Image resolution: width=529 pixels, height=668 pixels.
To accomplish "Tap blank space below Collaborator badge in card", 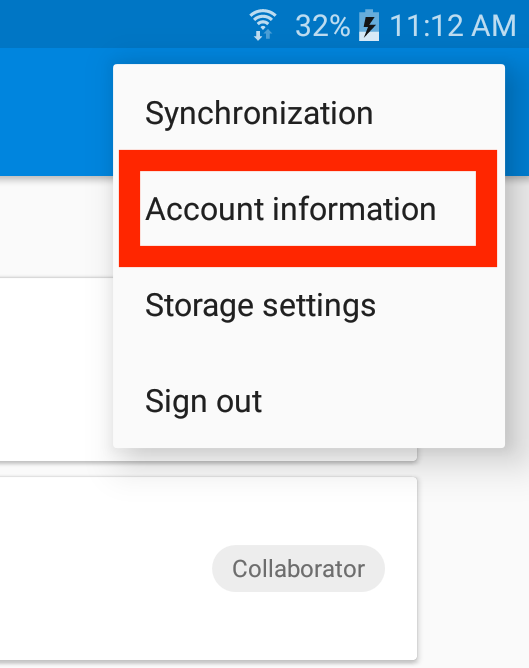I will pyautogui.click(x=298, y=625).
